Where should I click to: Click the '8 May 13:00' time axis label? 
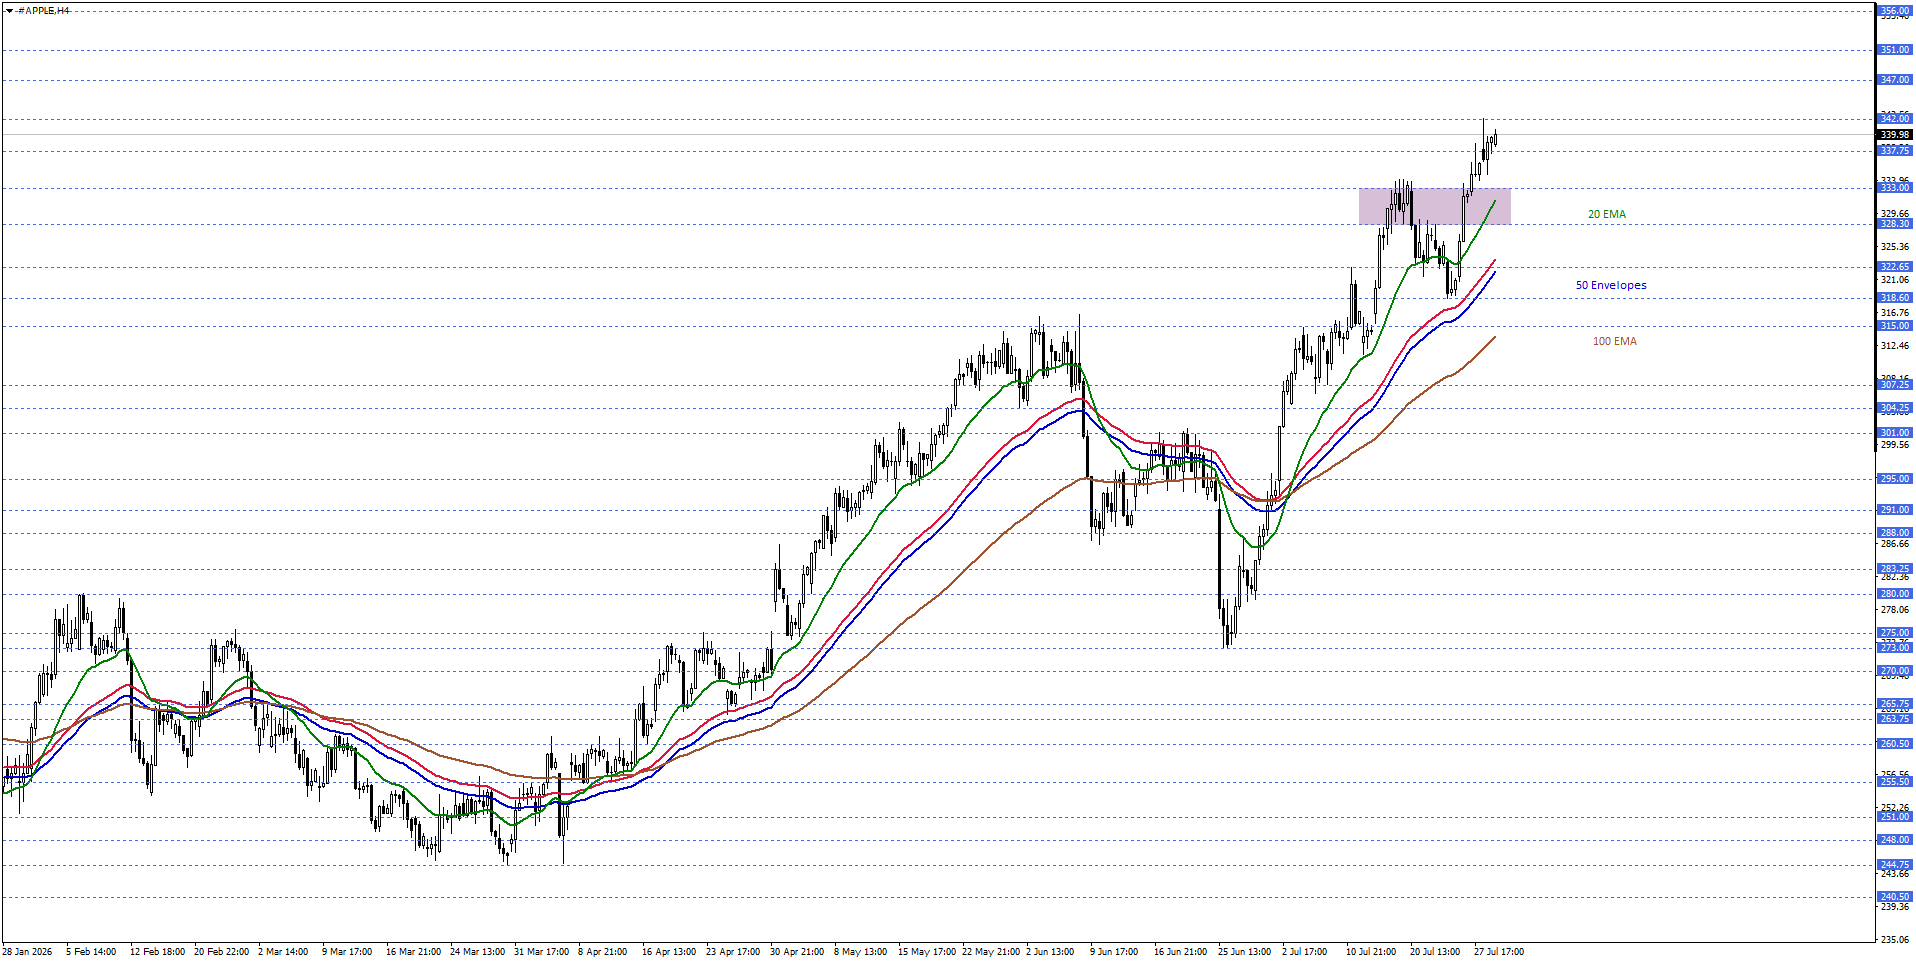[x=861, y=952]
